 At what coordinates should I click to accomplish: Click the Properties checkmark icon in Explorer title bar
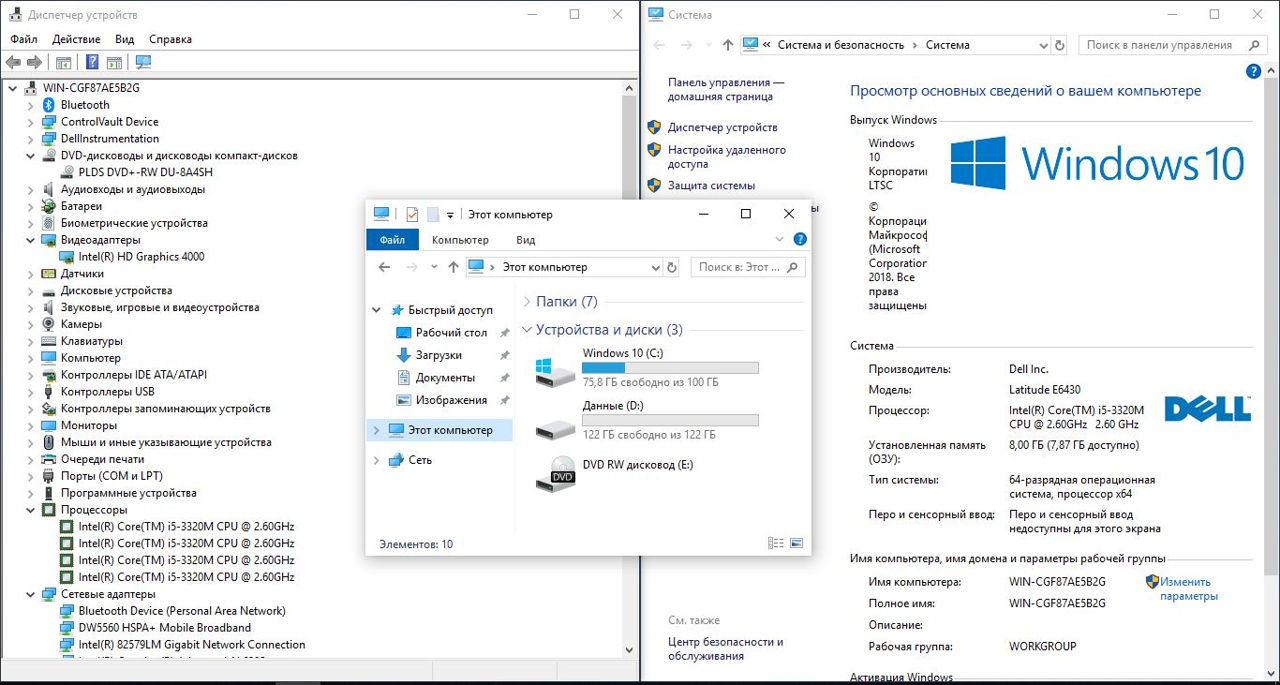click(x=412, y=214)
